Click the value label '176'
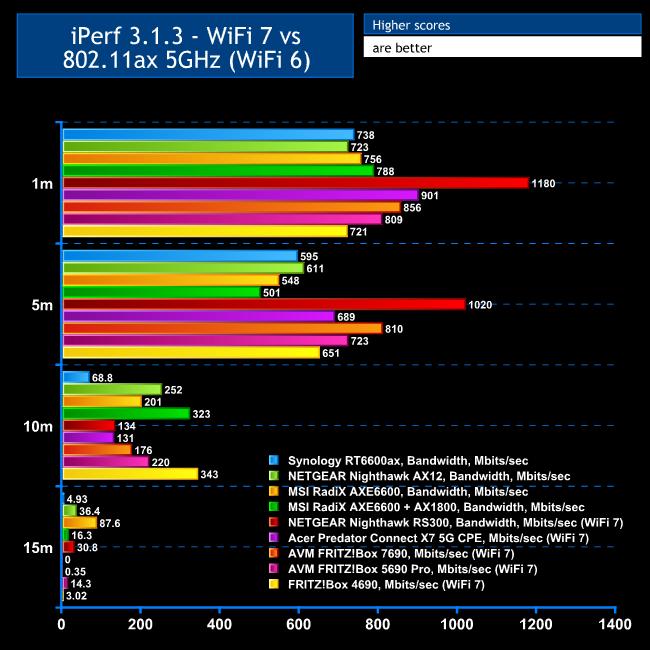The height and width of the screenshot is (650, 650). (143, 450)
